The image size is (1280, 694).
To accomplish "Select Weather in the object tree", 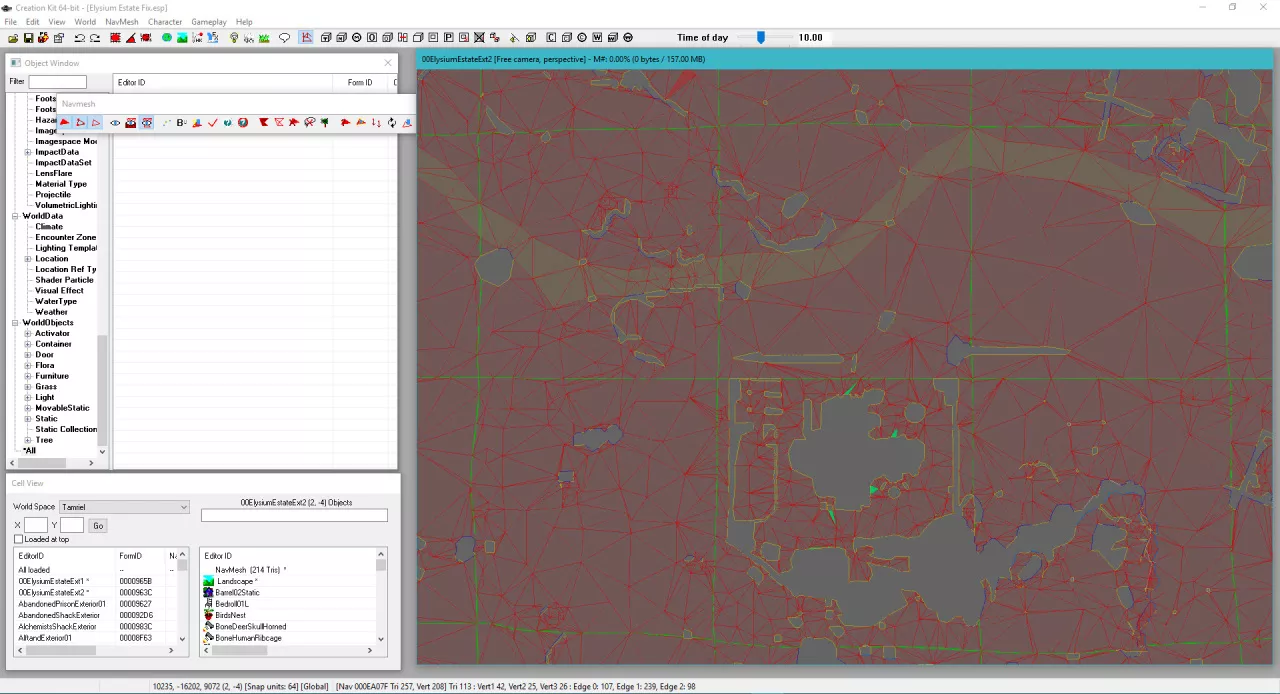I will click(51, 312).
